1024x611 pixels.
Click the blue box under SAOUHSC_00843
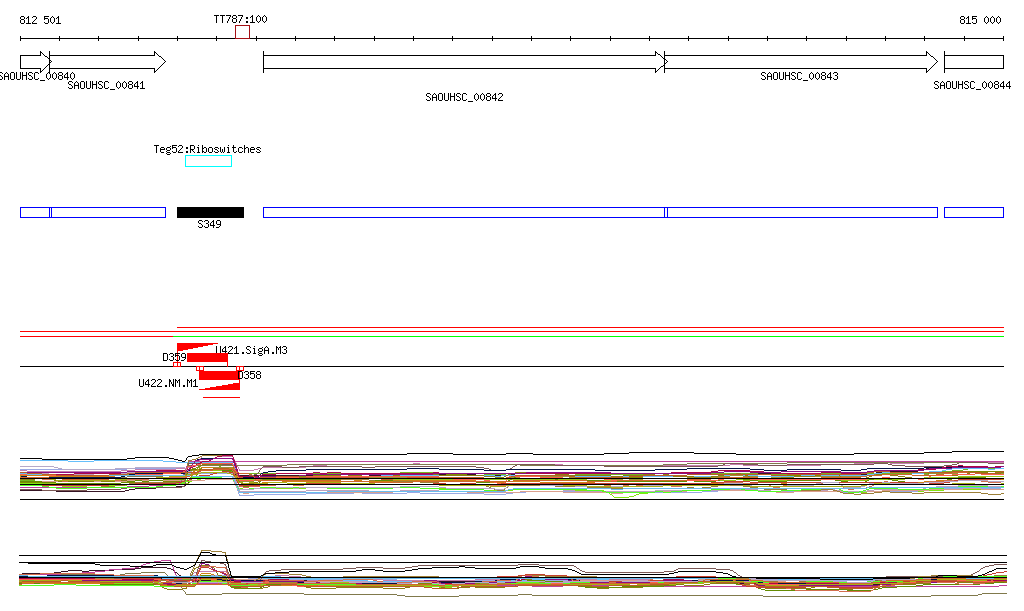coord(801,212)
